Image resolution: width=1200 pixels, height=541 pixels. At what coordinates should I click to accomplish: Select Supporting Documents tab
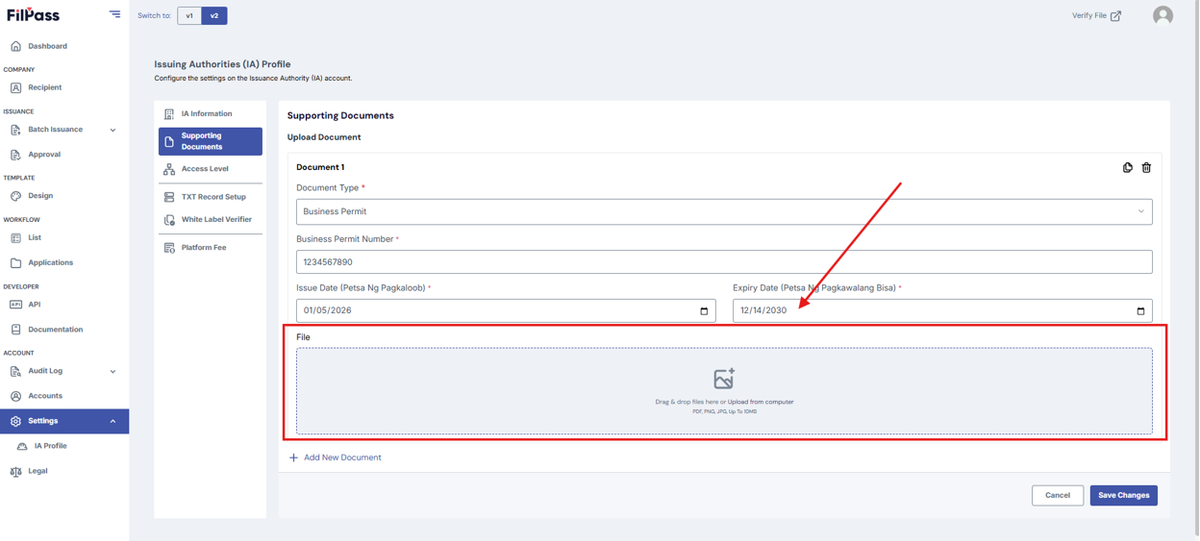pos(210,141)
